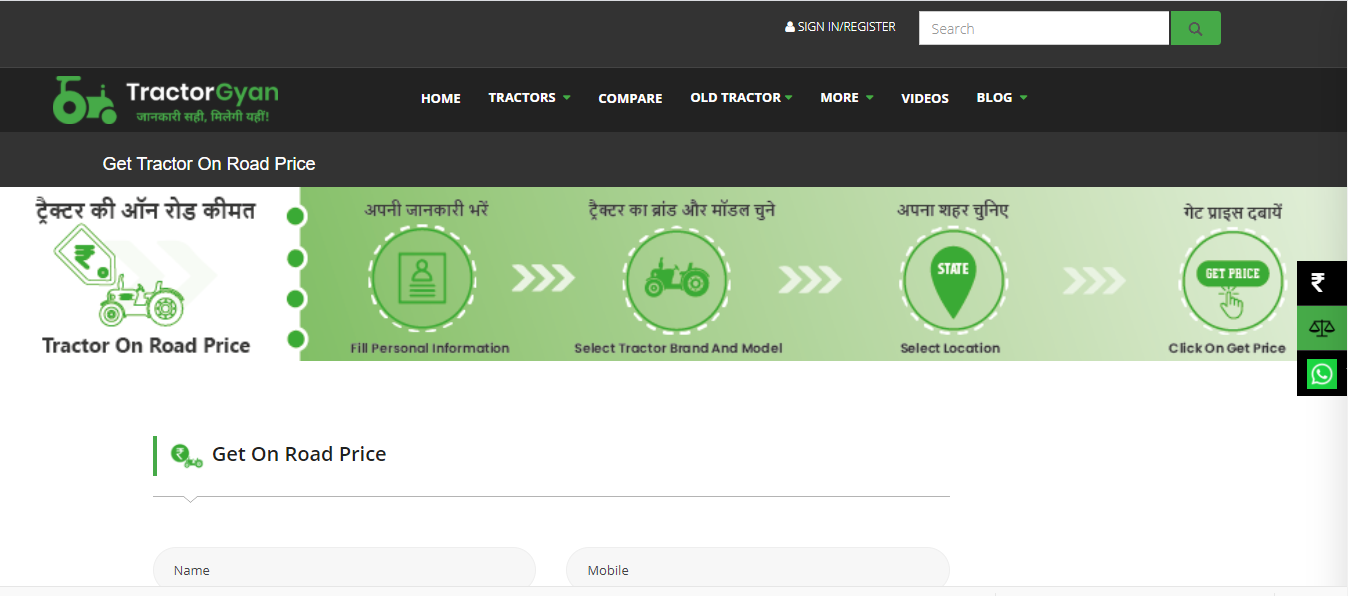Expand the Tractors menu dropdown
The width and height of the screenshot is (1348, 596).
(529, 98)
